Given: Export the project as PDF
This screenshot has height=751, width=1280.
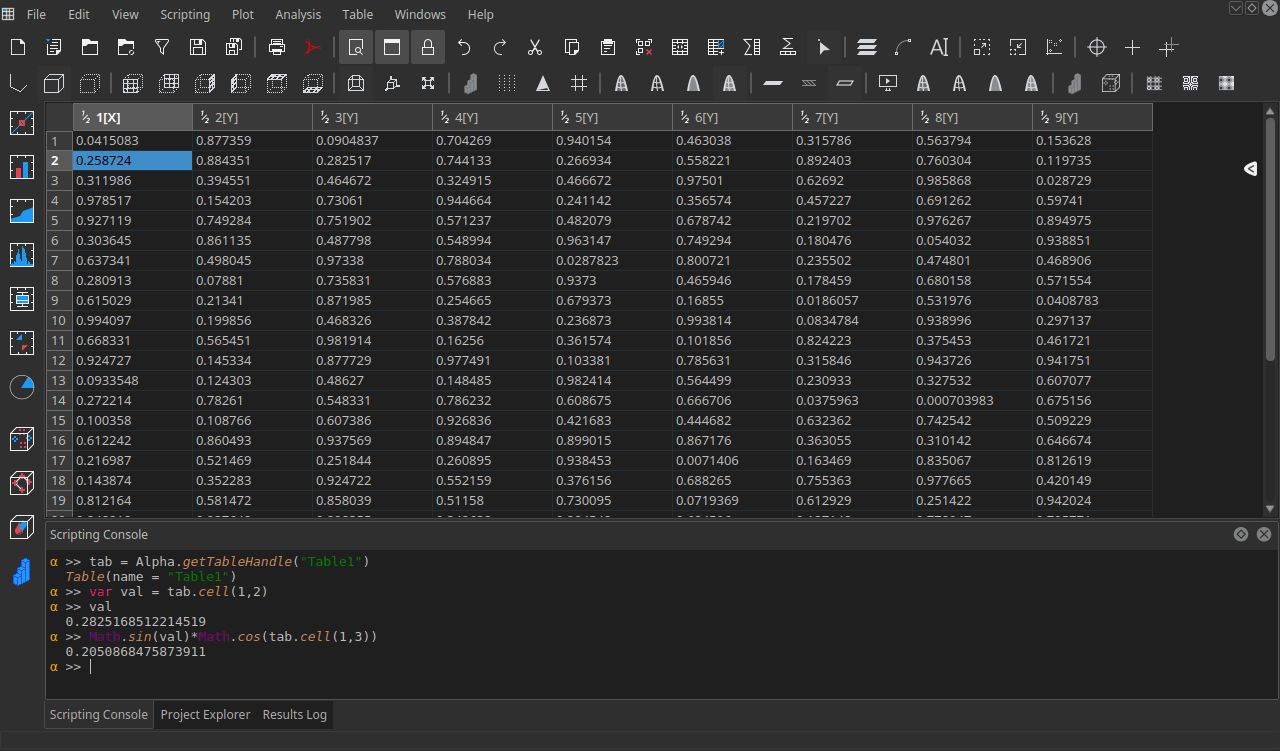Looking at the screenshot, I should (311, 47).
